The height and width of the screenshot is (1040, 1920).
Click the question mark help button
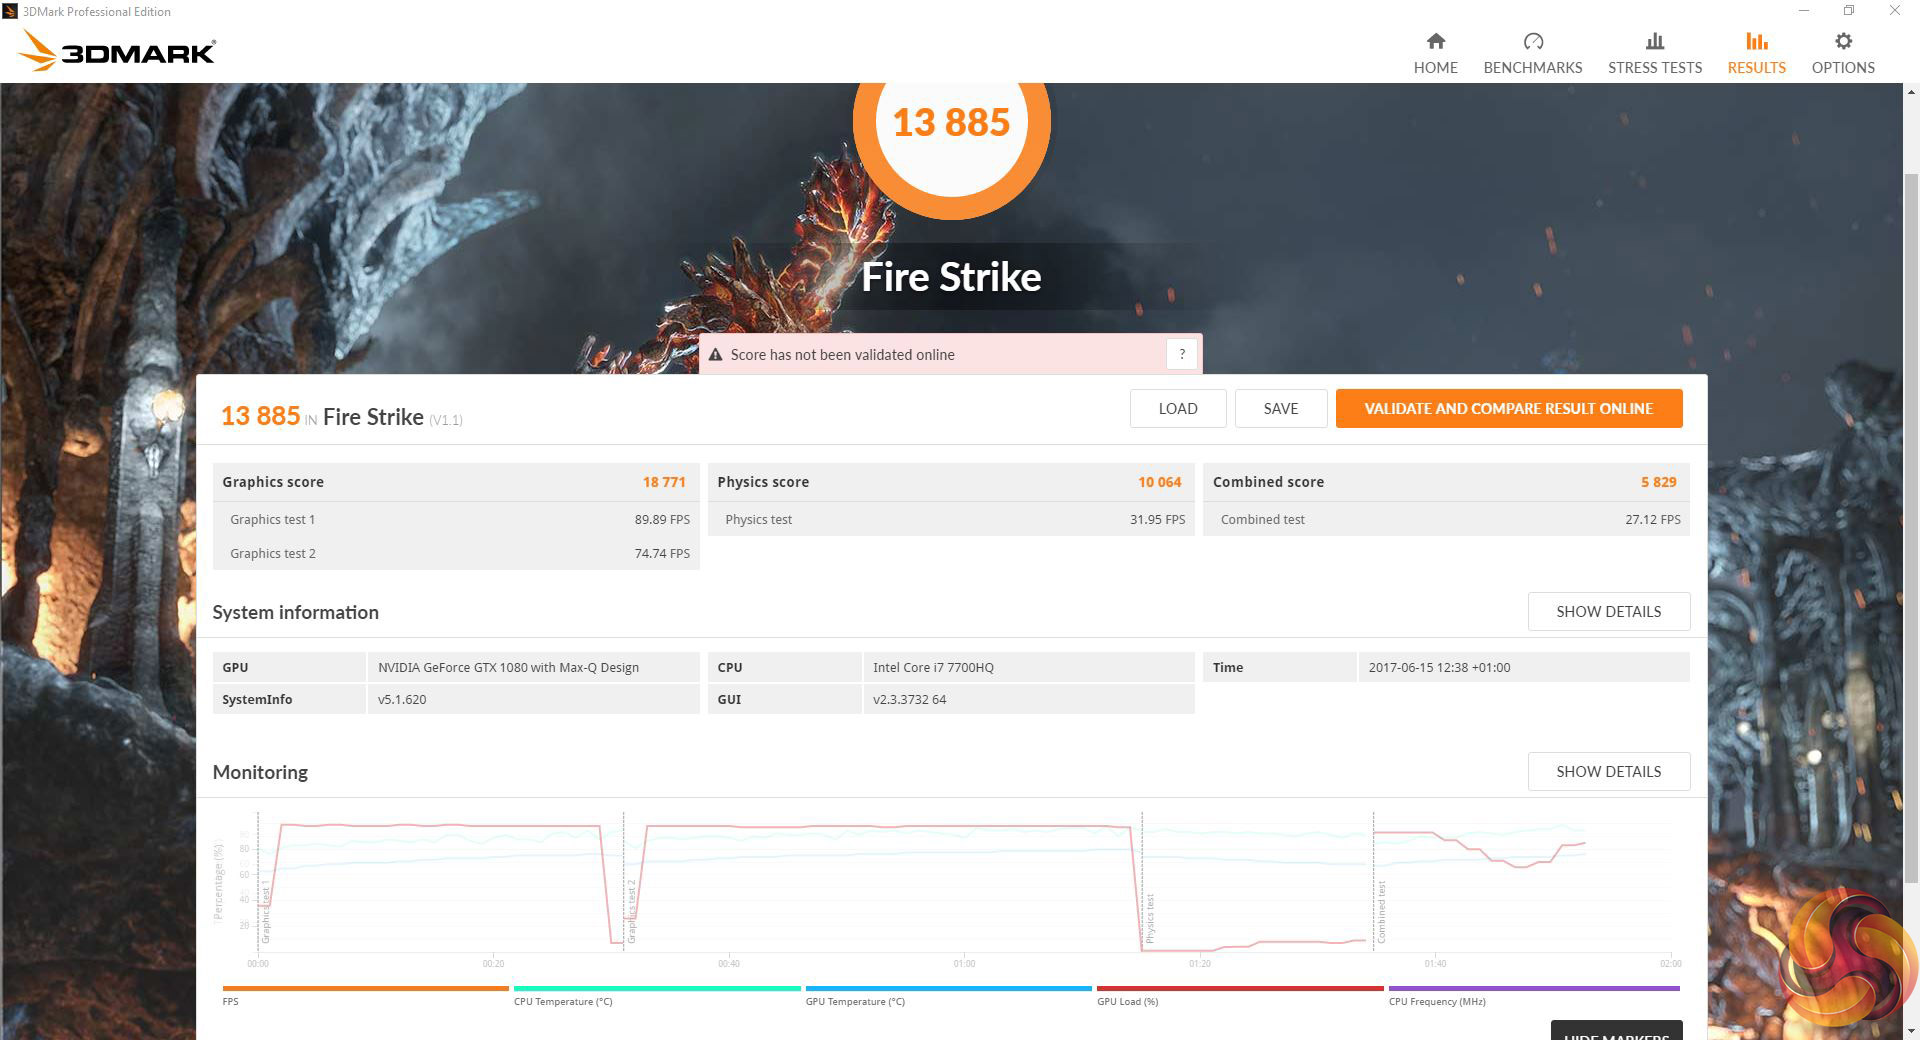[1182, 354]
